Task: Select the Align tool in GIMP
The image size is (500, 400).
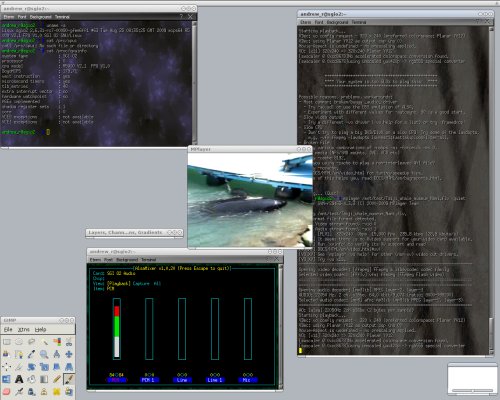Action: coord(7,367)
